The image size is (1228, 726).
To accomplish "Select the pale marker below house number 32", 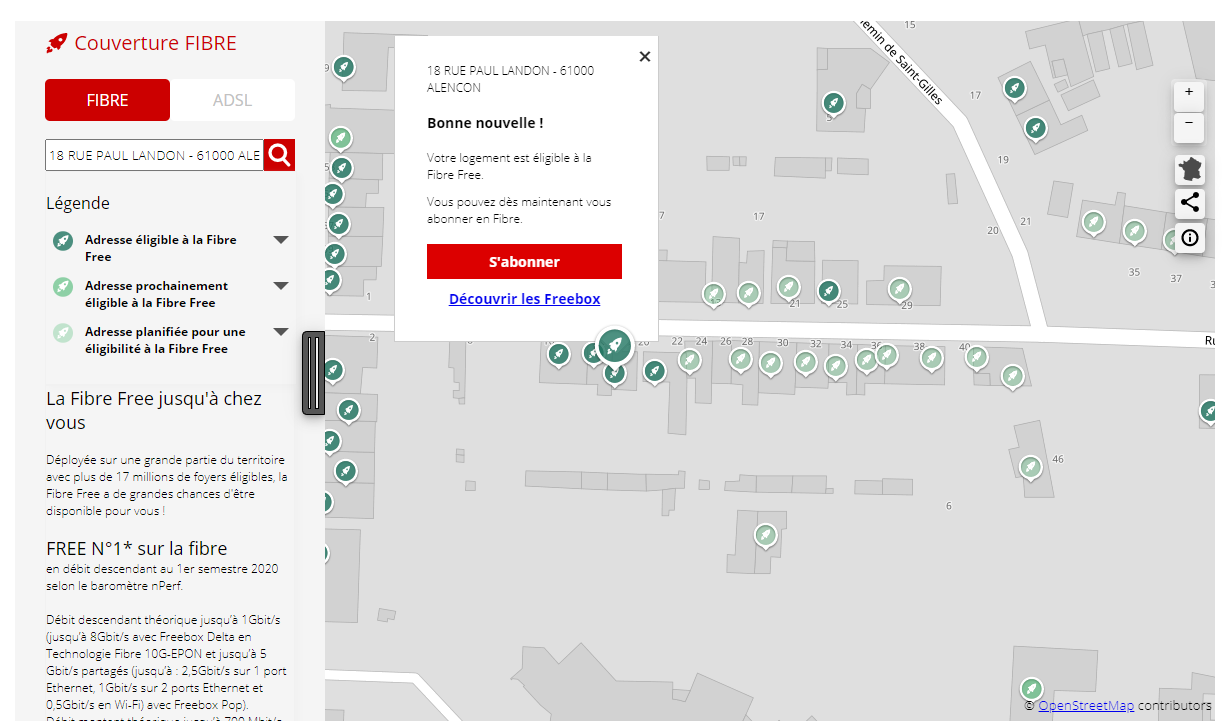I will coord(806,362).
